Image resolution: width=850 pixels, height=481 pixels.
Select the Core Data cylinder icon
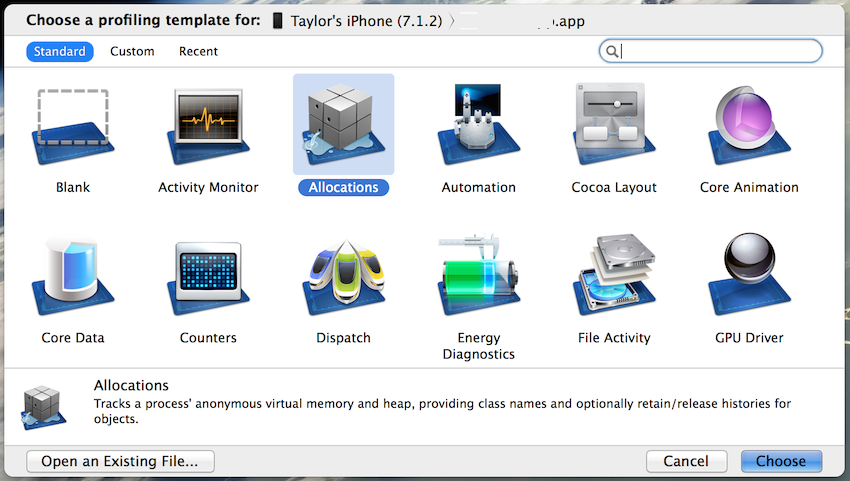coord(73,275)
